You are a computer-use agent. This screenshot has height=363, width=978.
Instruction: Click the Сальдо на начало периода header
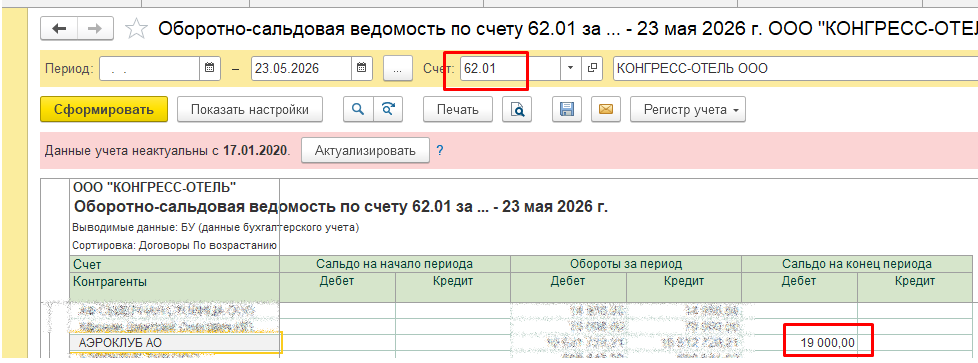tap(395, 264)
